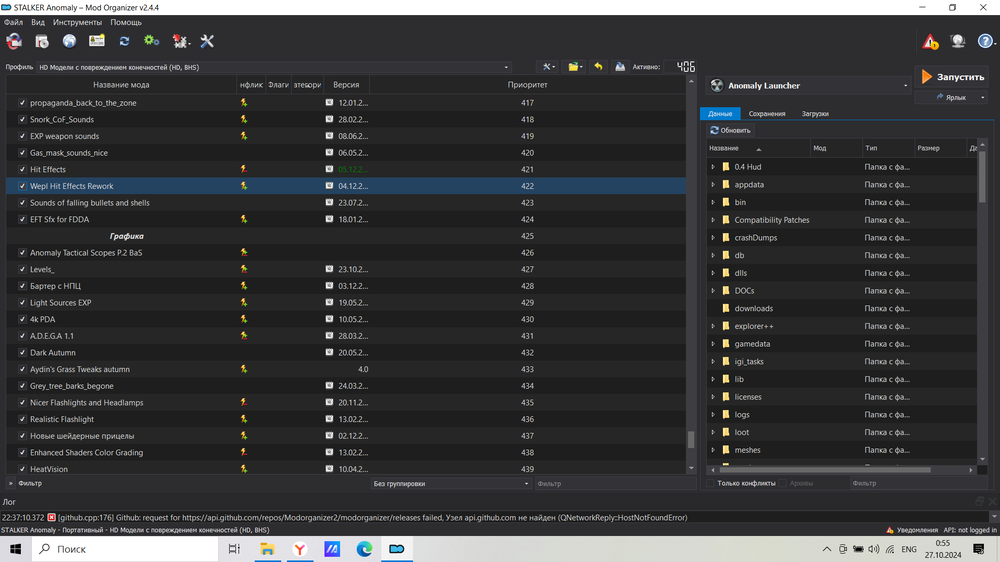This screenshot has width=1000, height=562.
Task: Open the profiles manager card icon
Action: pyautogui.click(x=97, y=41)
